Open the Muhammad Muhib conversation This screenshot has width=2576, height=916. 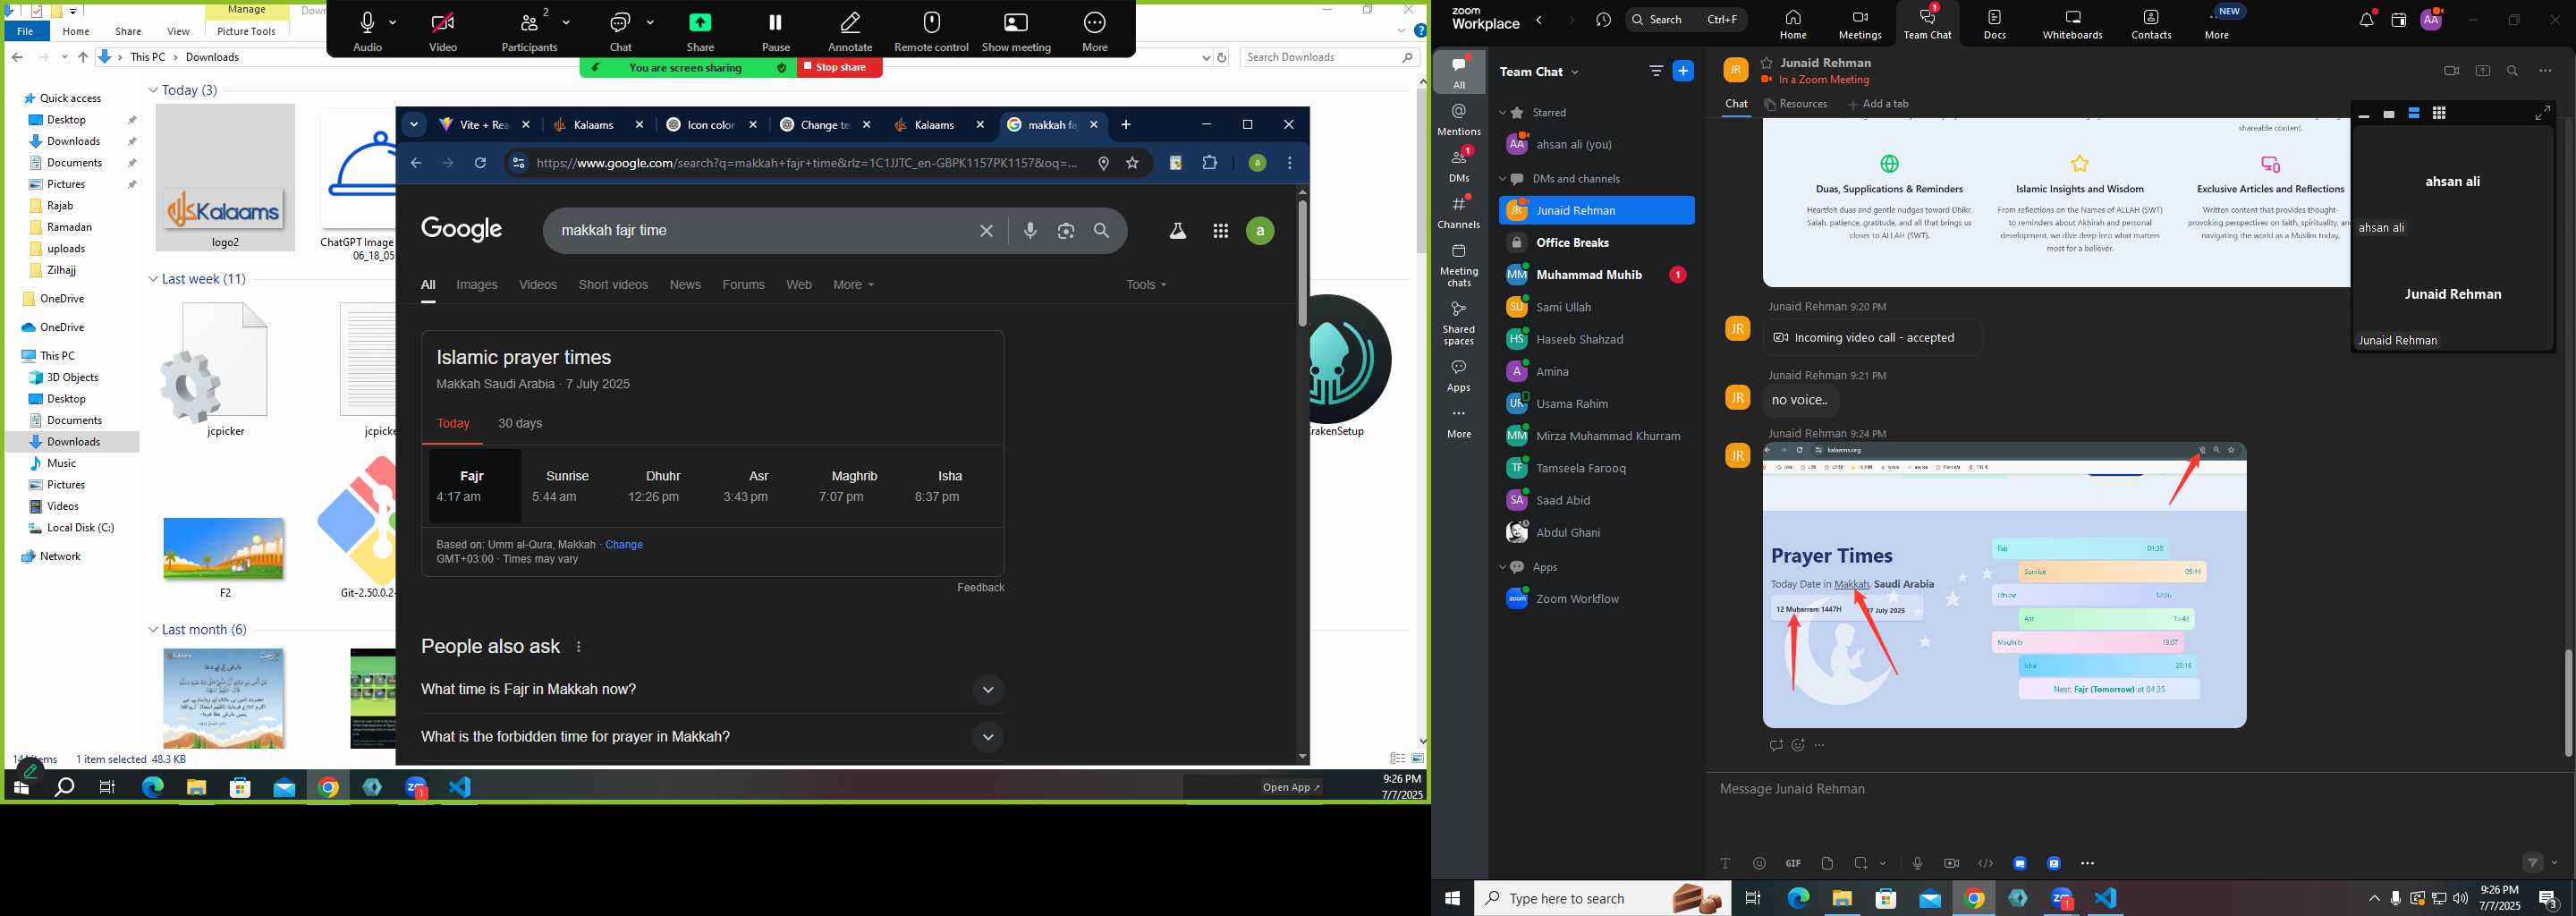1596,275
